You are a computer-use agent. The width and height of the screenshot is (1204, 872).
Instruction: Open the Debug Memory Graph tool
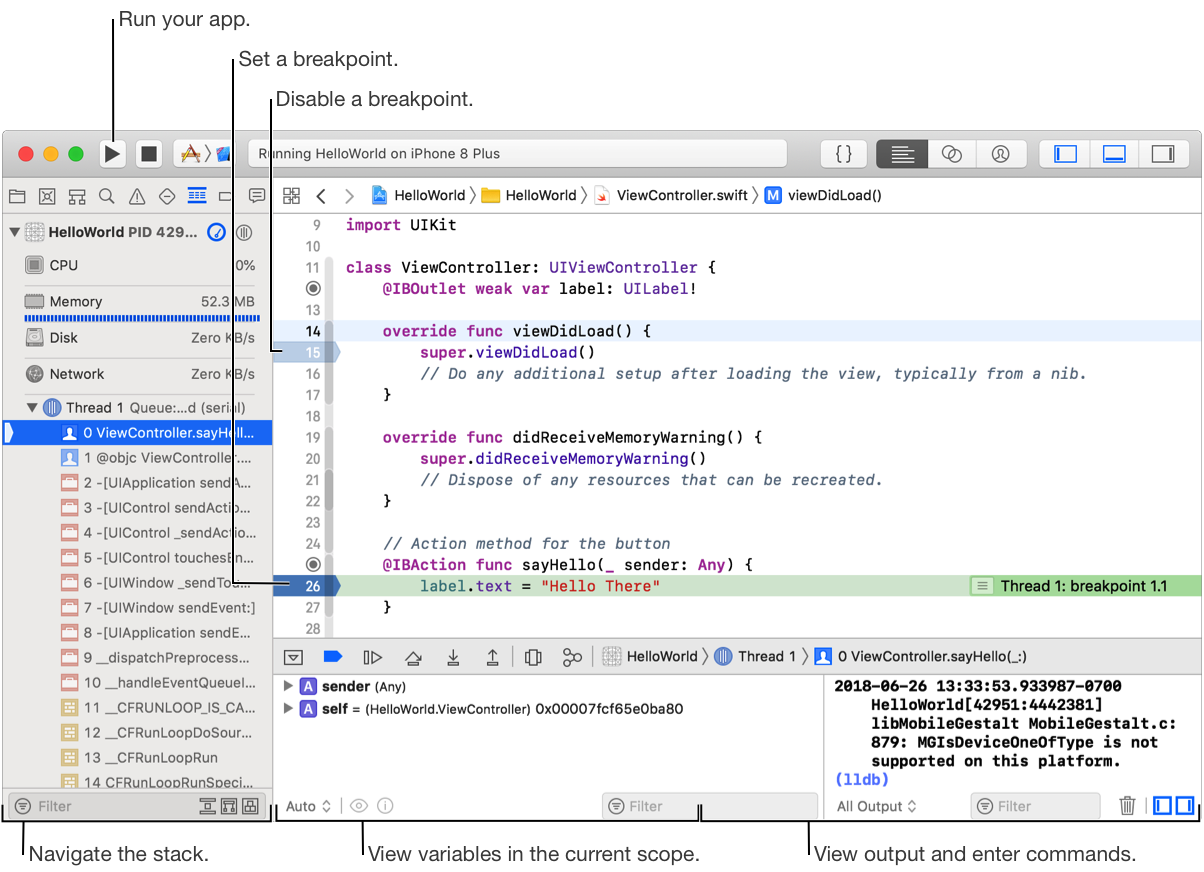[x=572, y=657]
